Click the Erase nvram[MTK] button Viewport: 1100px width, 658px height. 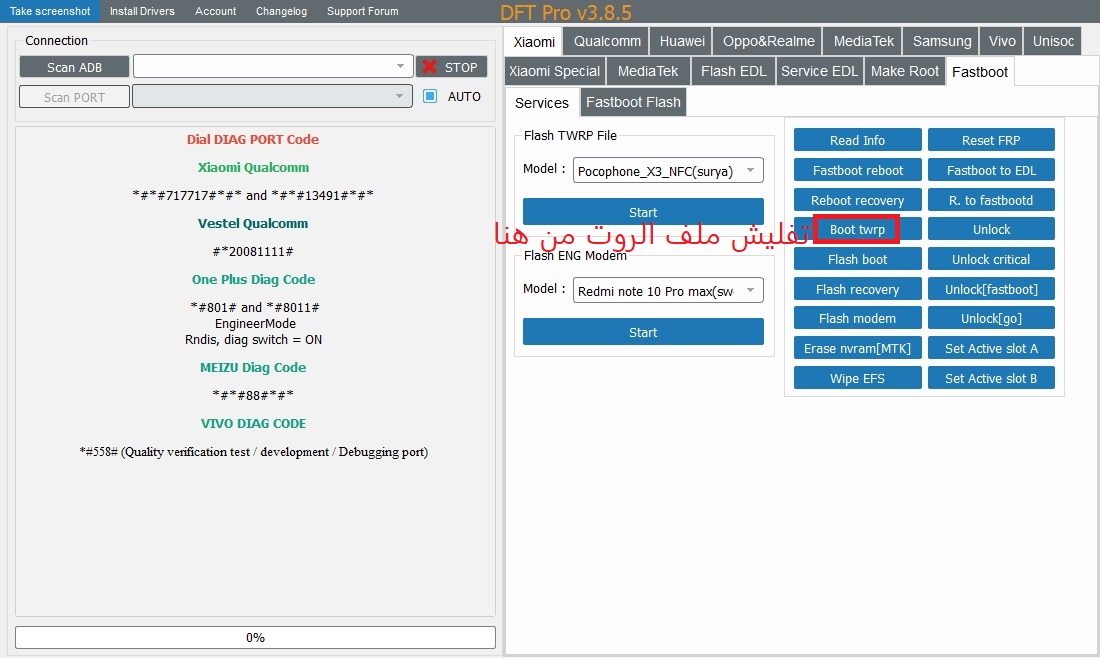point(857,348)
